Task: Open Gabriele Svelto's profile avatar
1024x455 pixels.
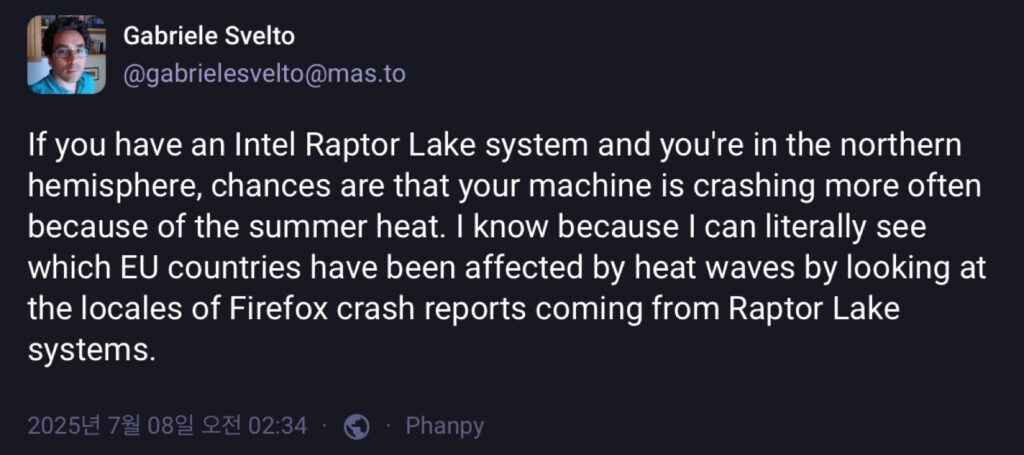Action: pos(66,55)
